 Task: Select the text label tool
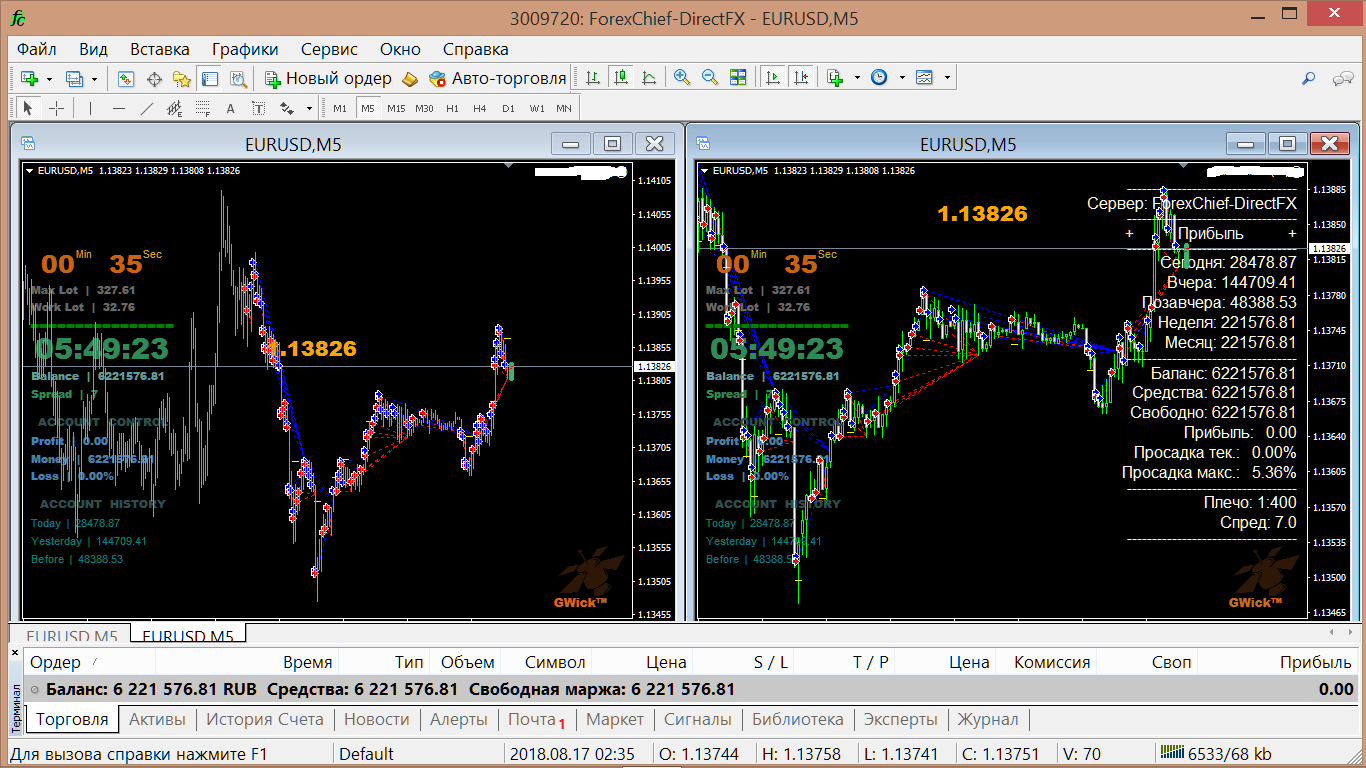(x=258, y=108)
